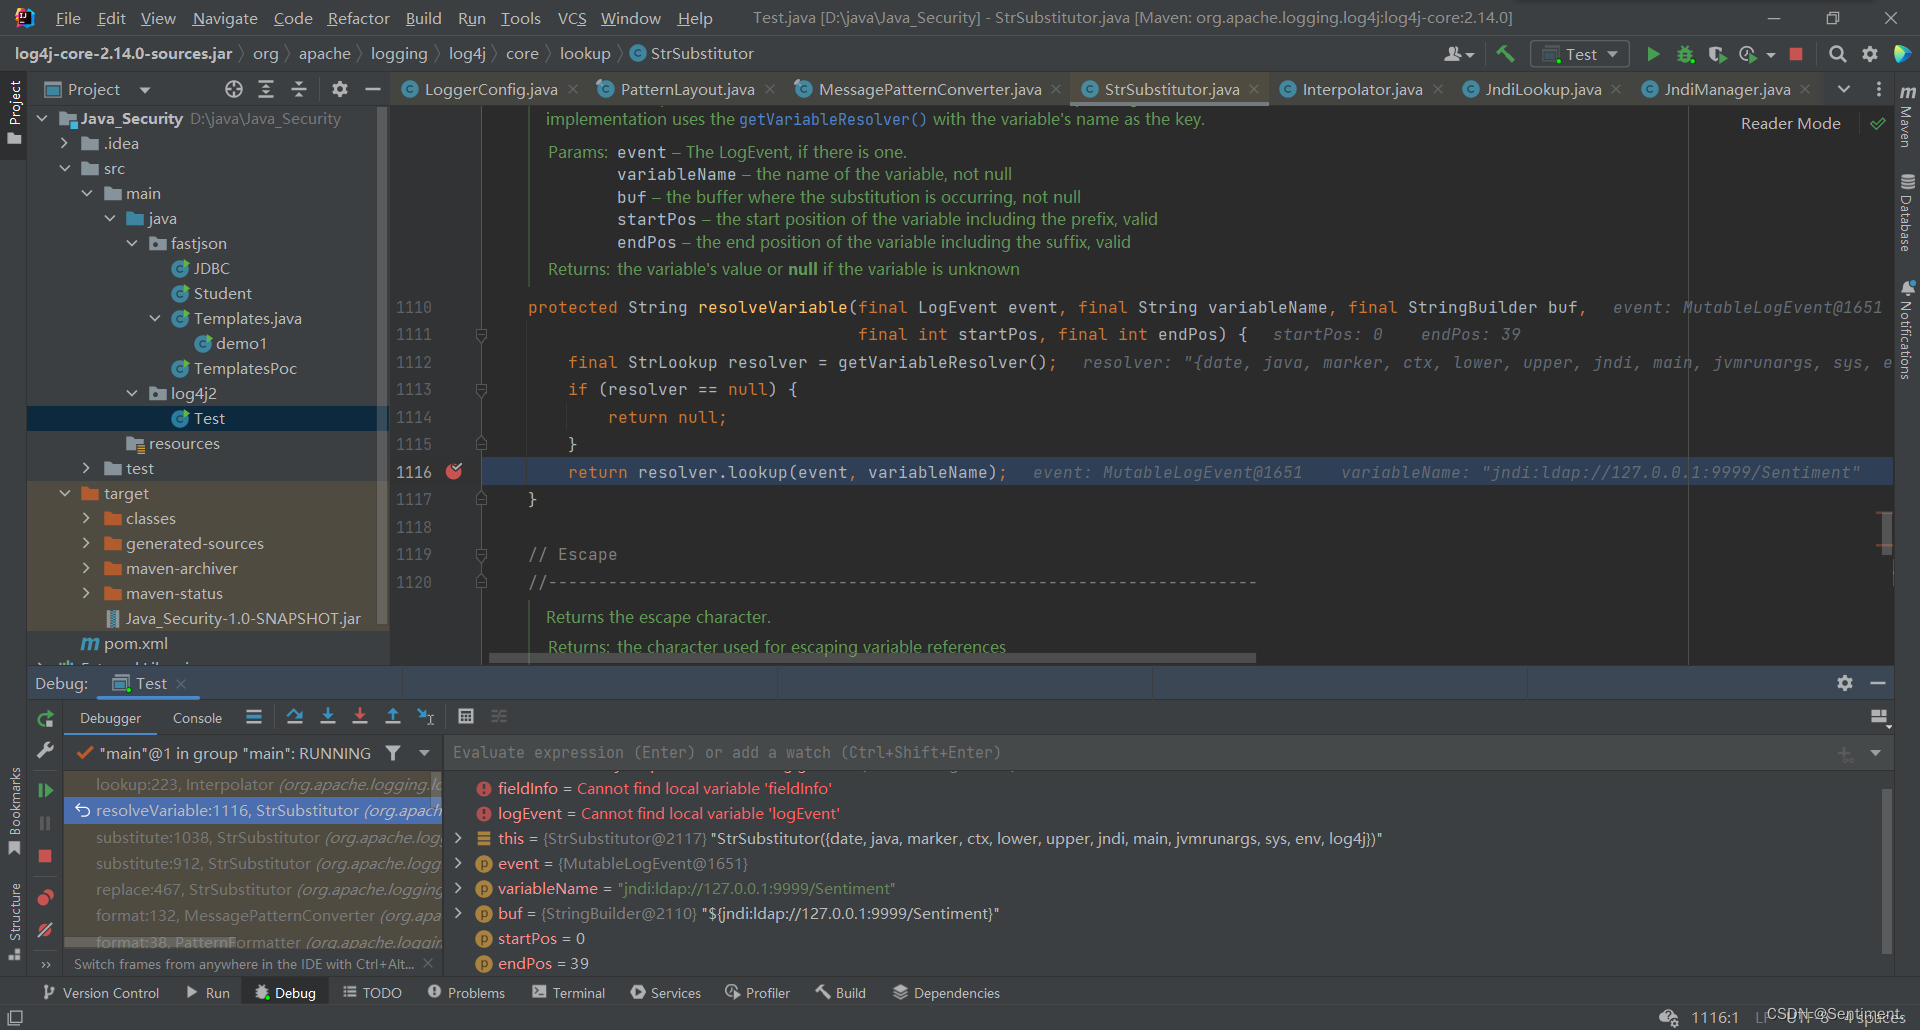Click the lookup breadcrumb in navigation bar
Viewport: 1920px width, 1030px height.
pyautogui.click(x=585, y=53)
